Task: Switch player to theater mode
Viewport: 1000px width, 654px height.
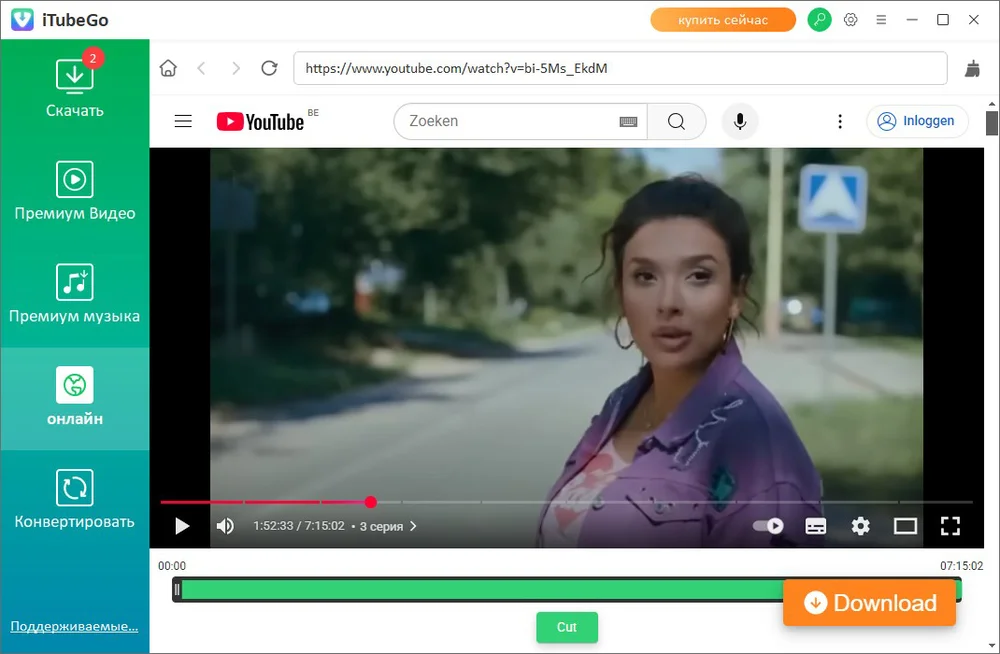Action: [x=905, y=526]
